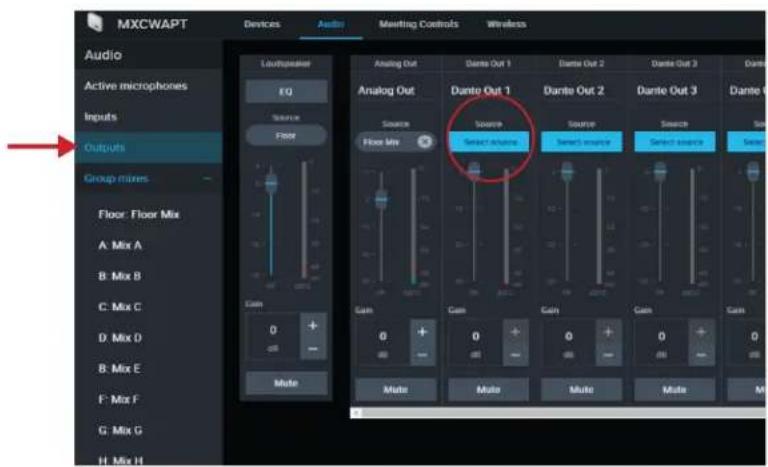768x467 pixels.
Task: Click Select source for Dante Out 1
Action: (x=490, y=142)
